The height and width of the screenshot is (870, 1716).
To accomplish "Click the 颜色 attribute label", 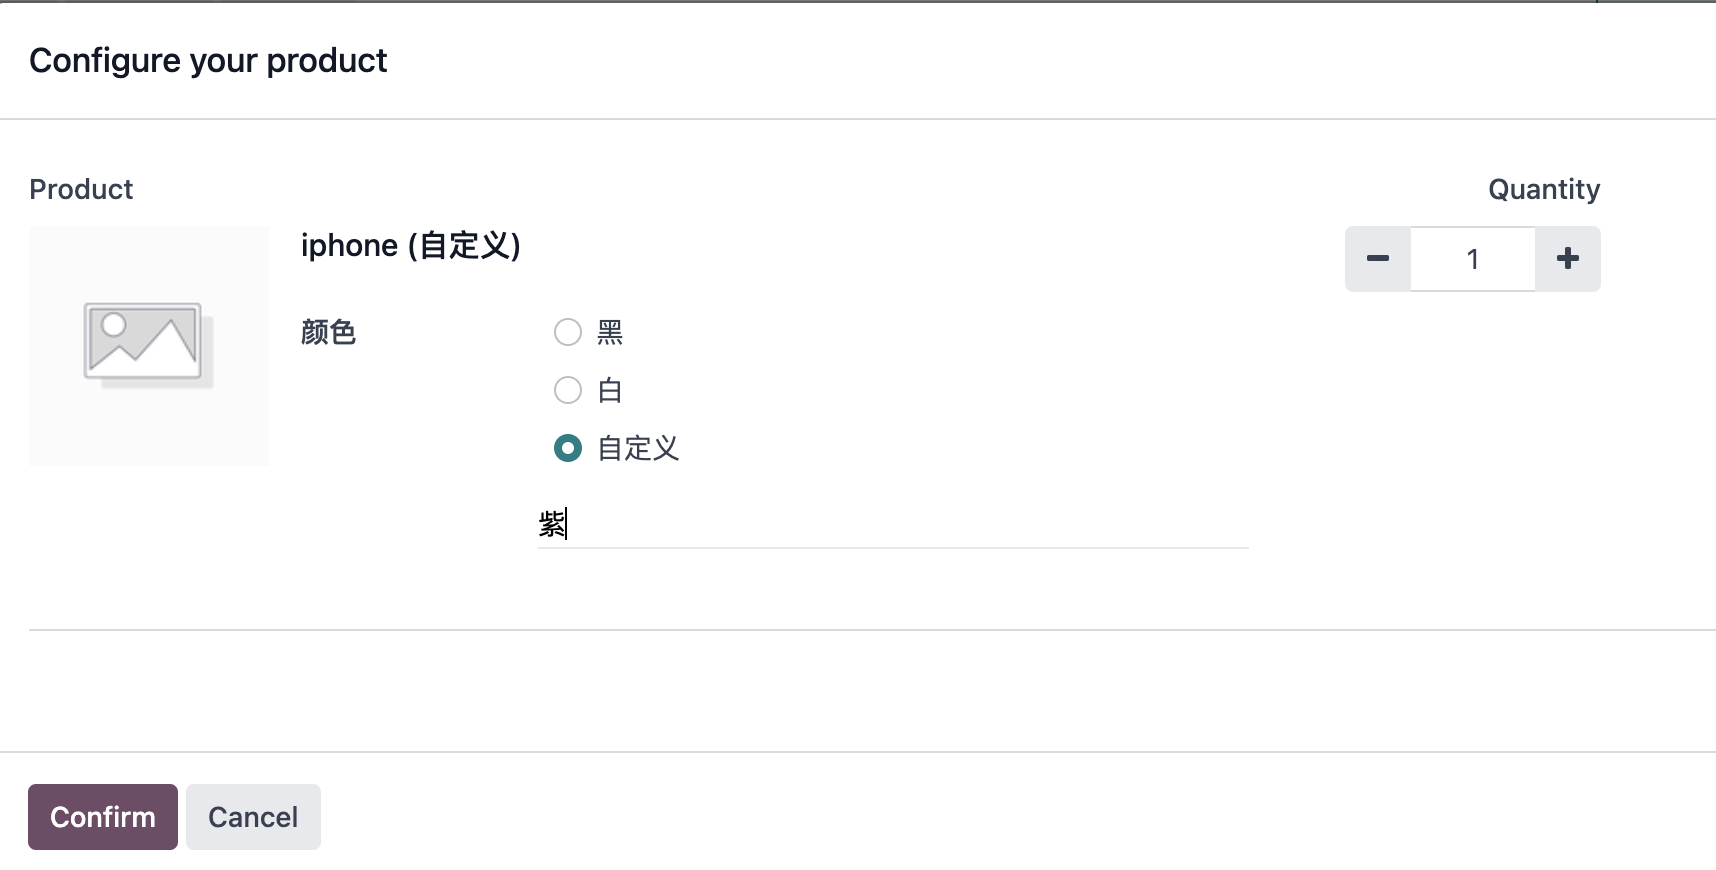I will [x=328, y=332].
